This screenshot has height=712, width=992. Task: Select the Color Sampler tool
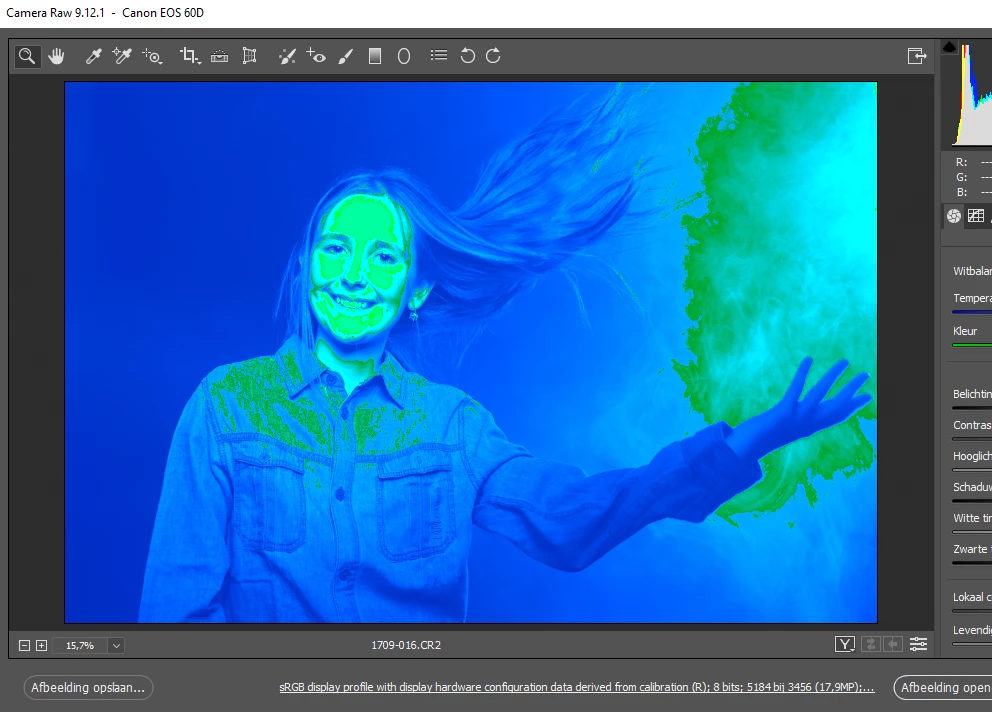point(122,56)
